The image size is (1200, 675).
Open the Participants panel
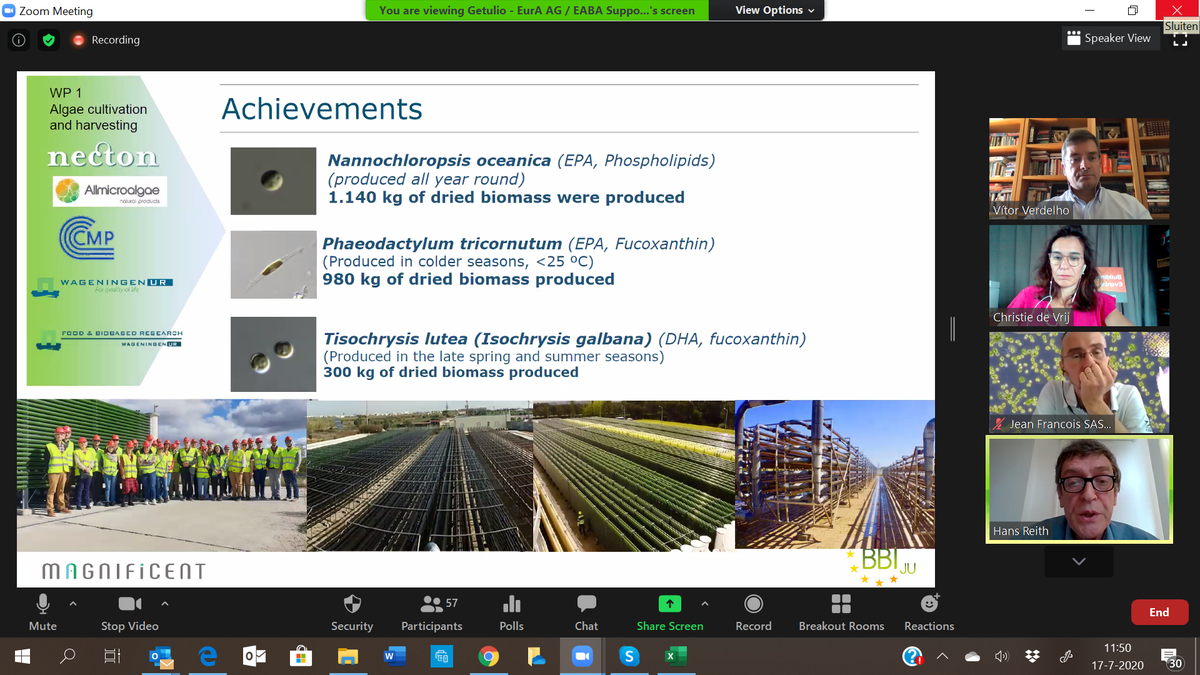pyautogui.click(x=432, y=612)
